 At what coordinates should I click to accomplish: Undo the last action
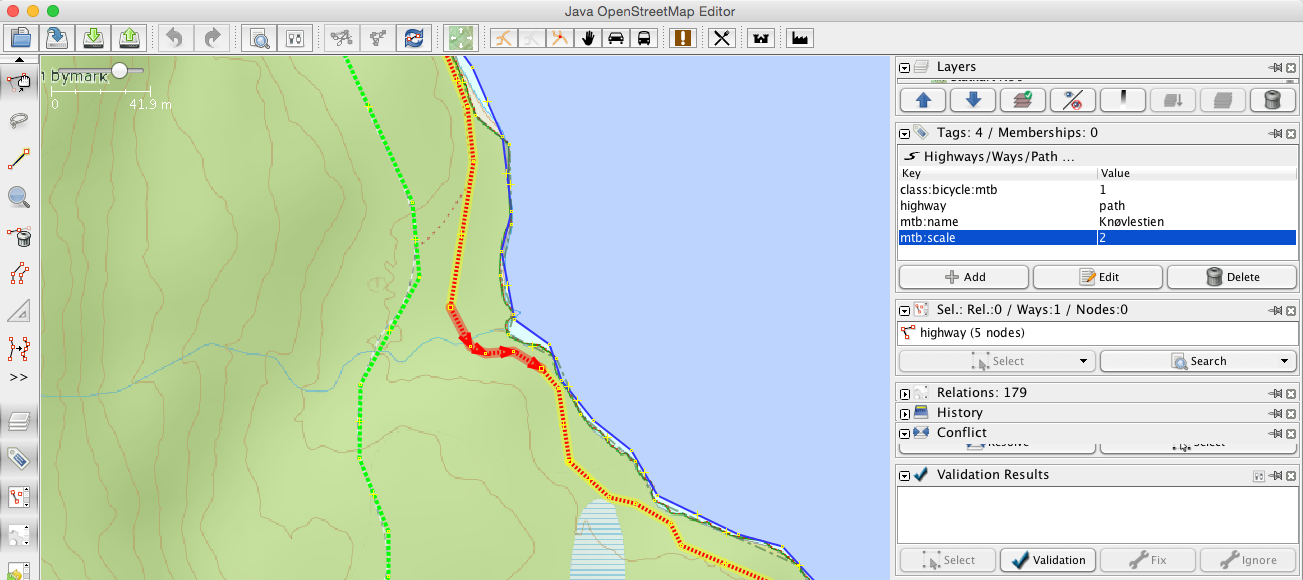(175, 38)
